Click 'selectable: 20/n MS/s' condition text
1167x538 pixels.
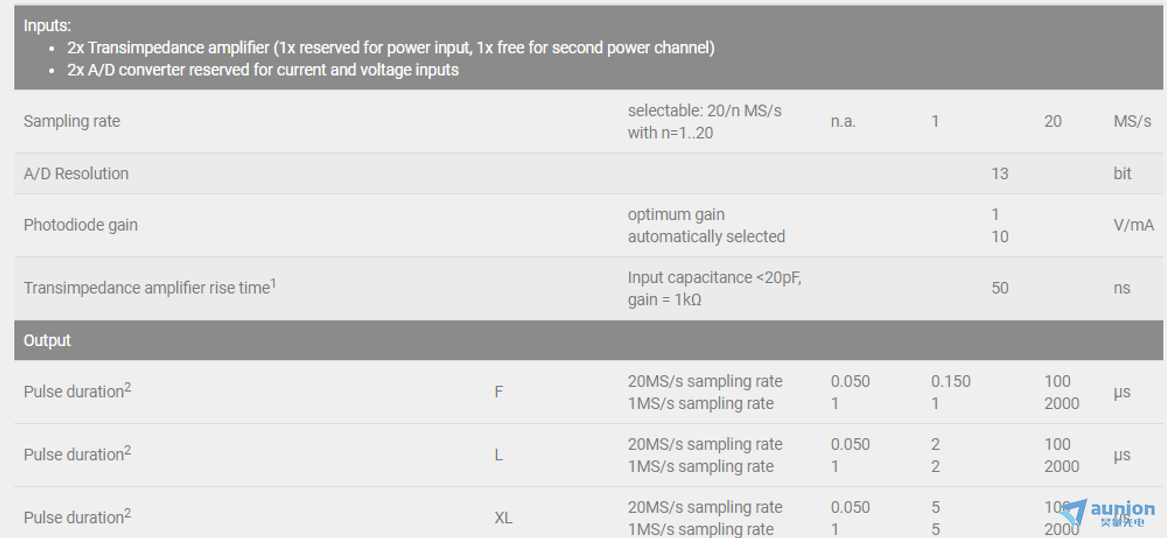[x=705, y=110]
